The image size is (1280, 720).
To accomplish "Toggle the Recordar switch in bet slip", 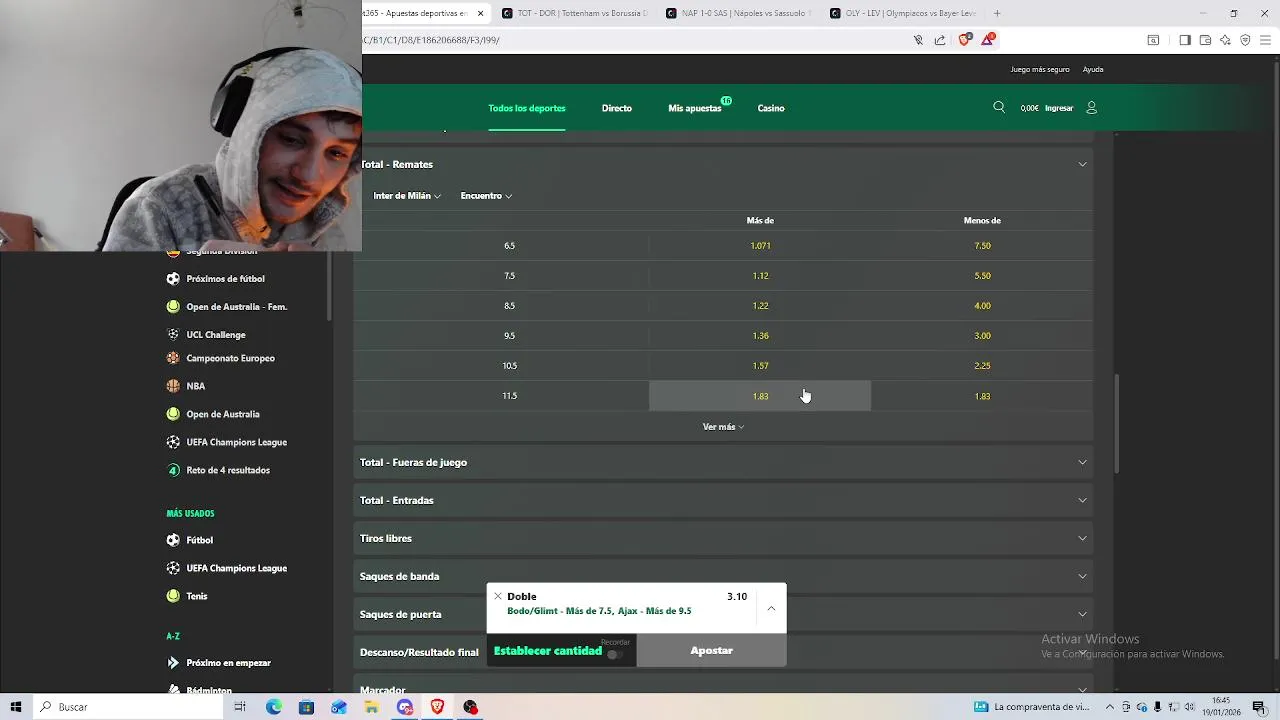I will [x=615, y=654].
